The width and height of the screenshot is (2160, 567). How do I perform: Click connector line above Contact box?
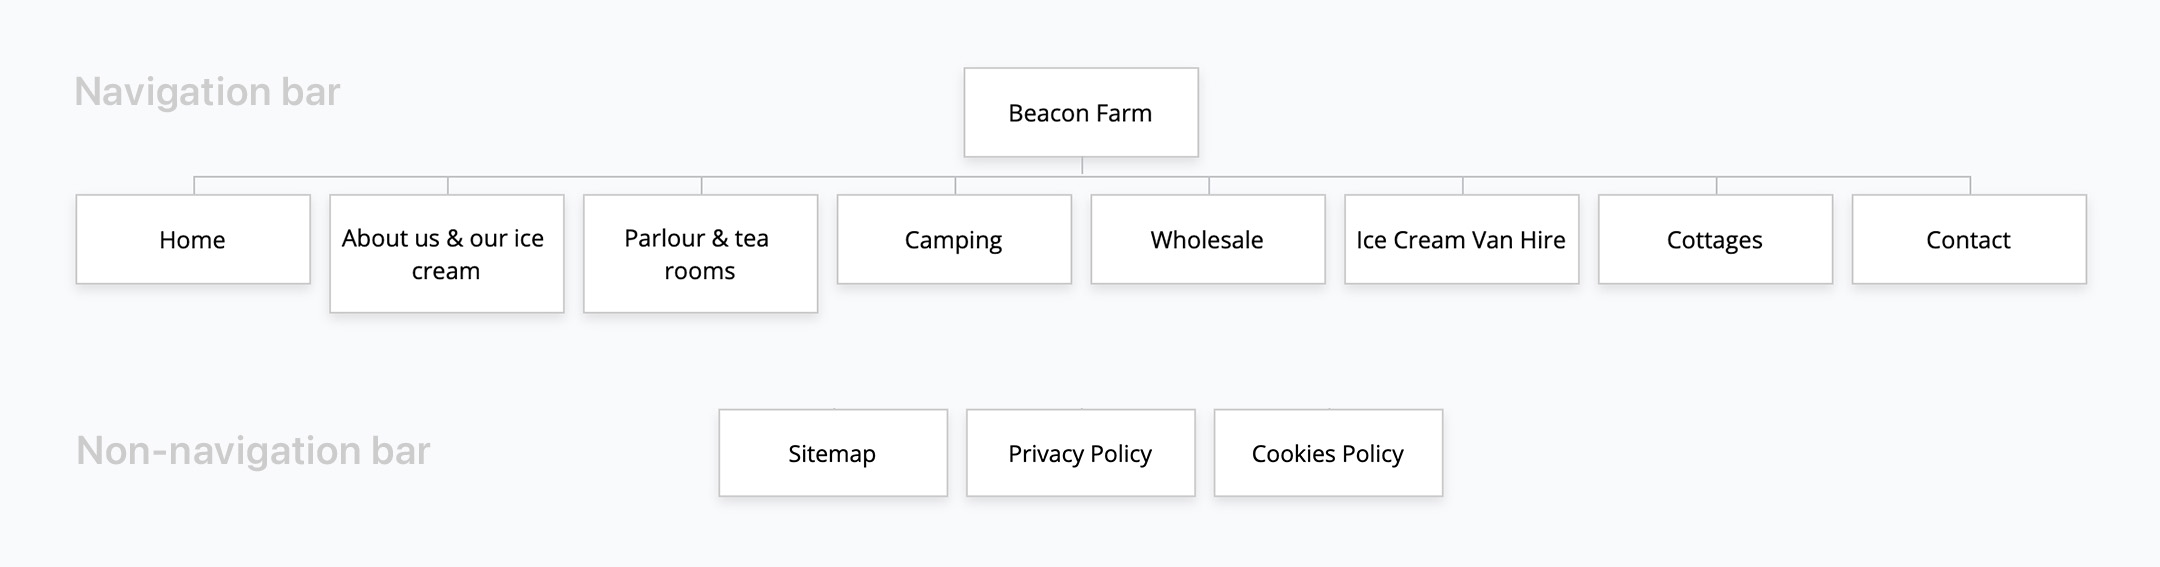(1970, 185)
